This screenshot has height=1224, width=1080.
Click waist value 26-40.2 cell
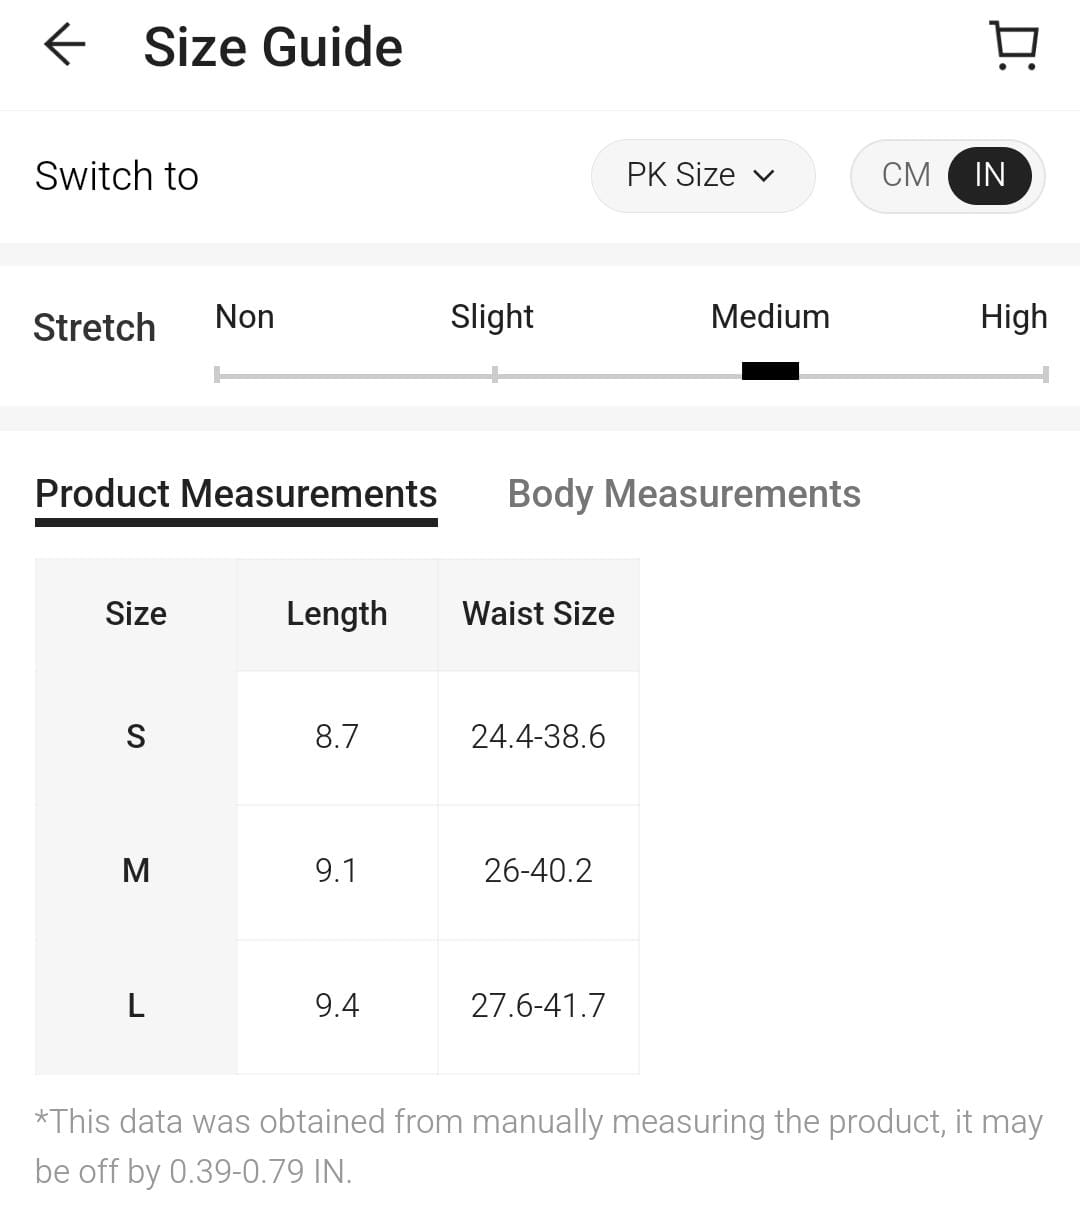(538, 871)
